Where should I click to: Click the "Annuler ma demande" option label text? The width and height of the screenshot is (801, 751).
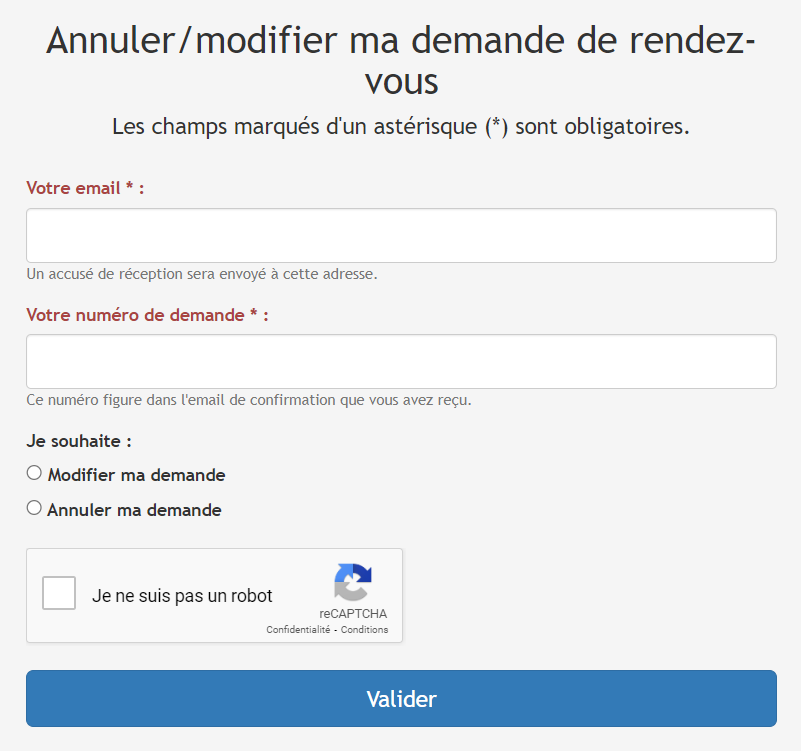134,510
